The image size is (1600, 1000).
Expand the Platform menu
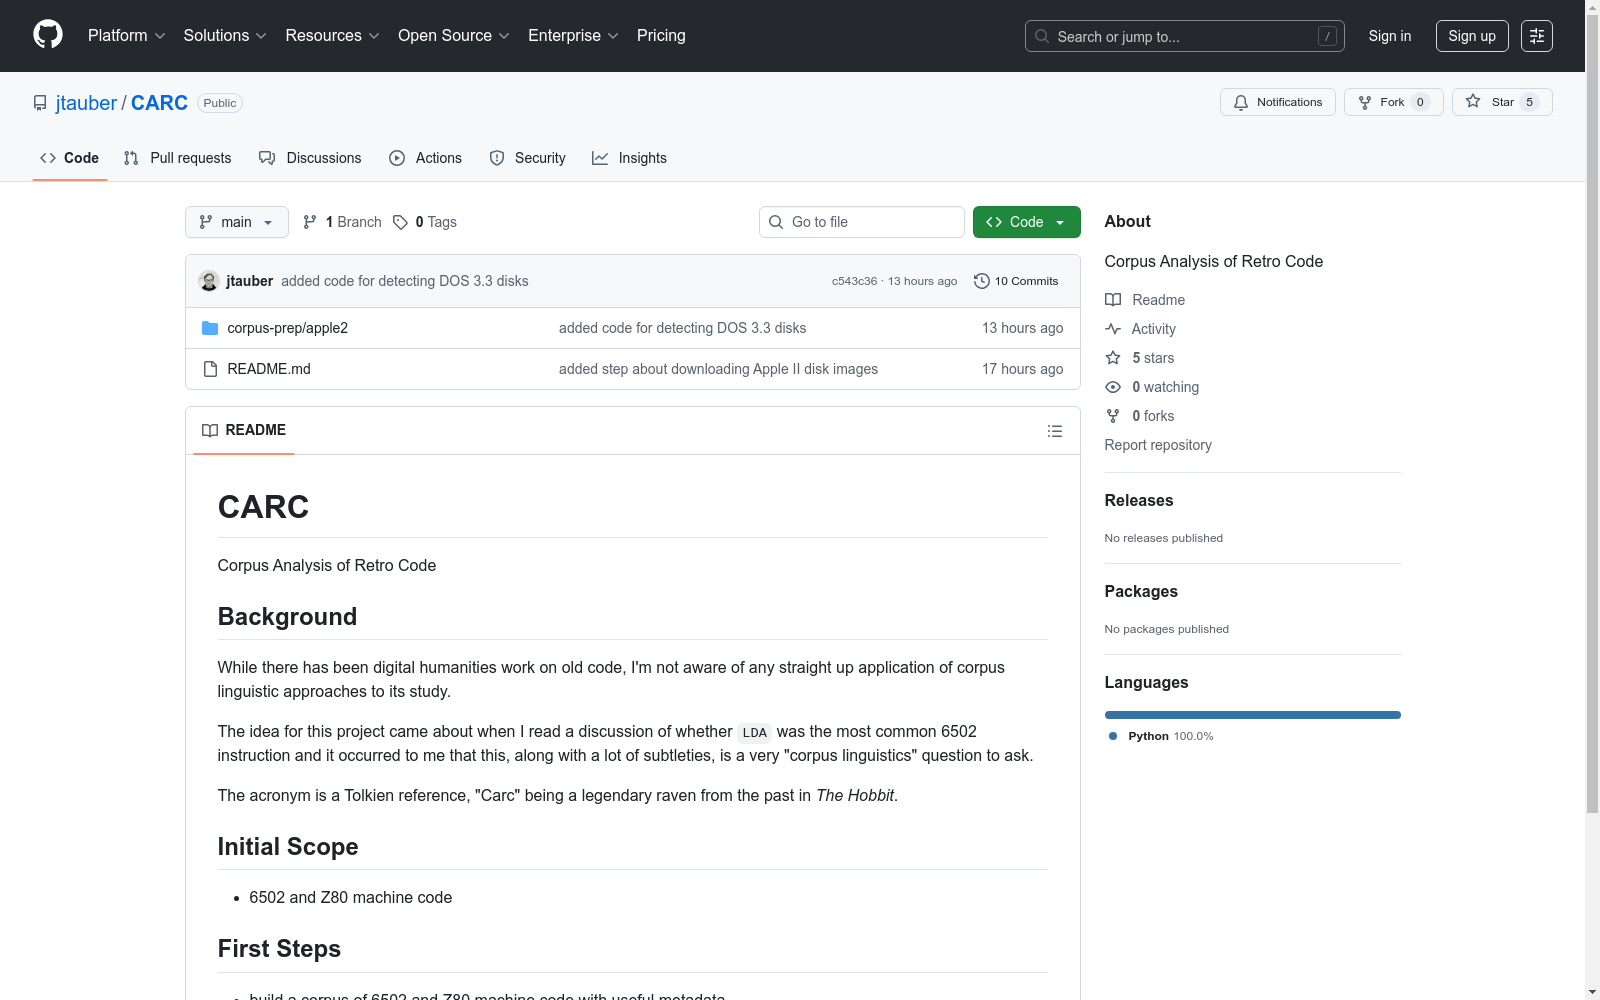tap(126, 35)
